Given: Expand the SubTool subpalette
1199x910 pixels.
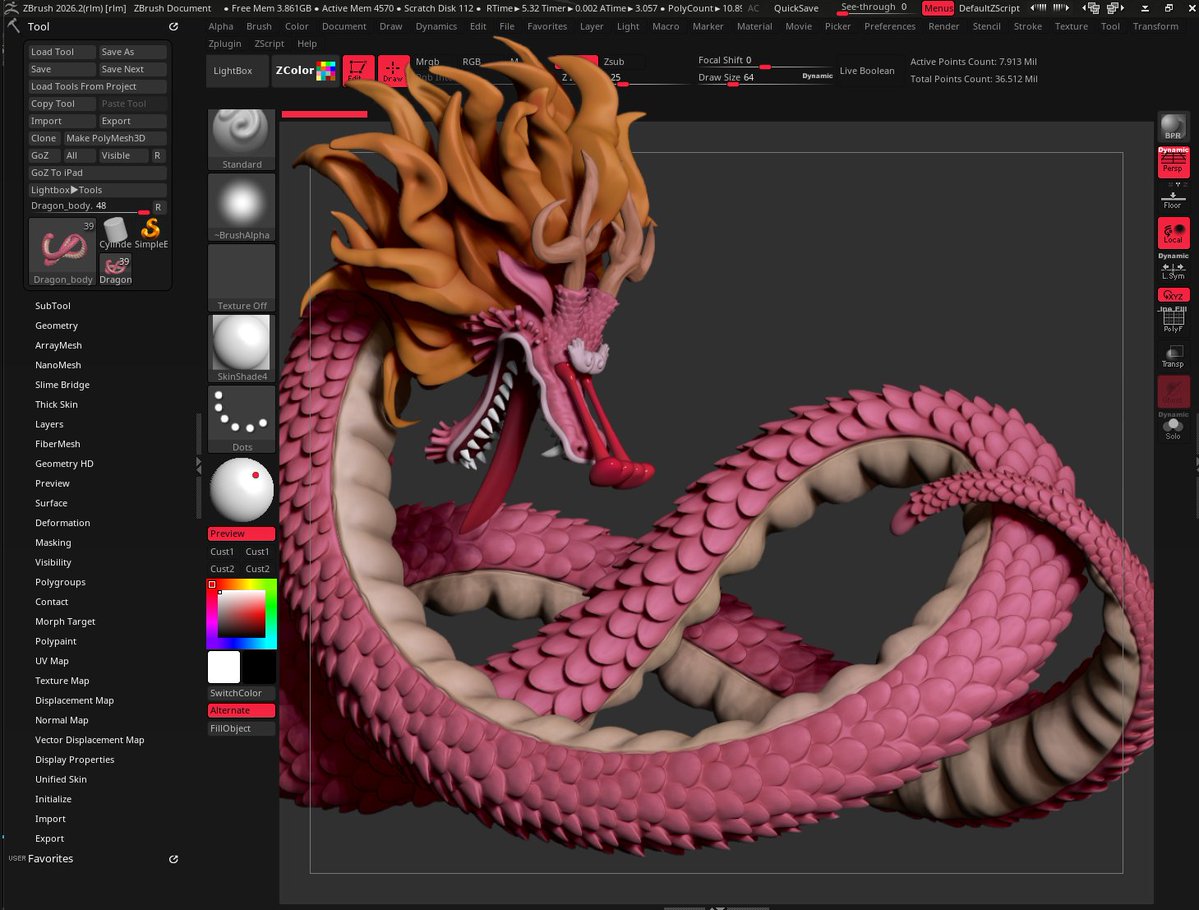Looking at the screenshot, I should tap(53, 306).
